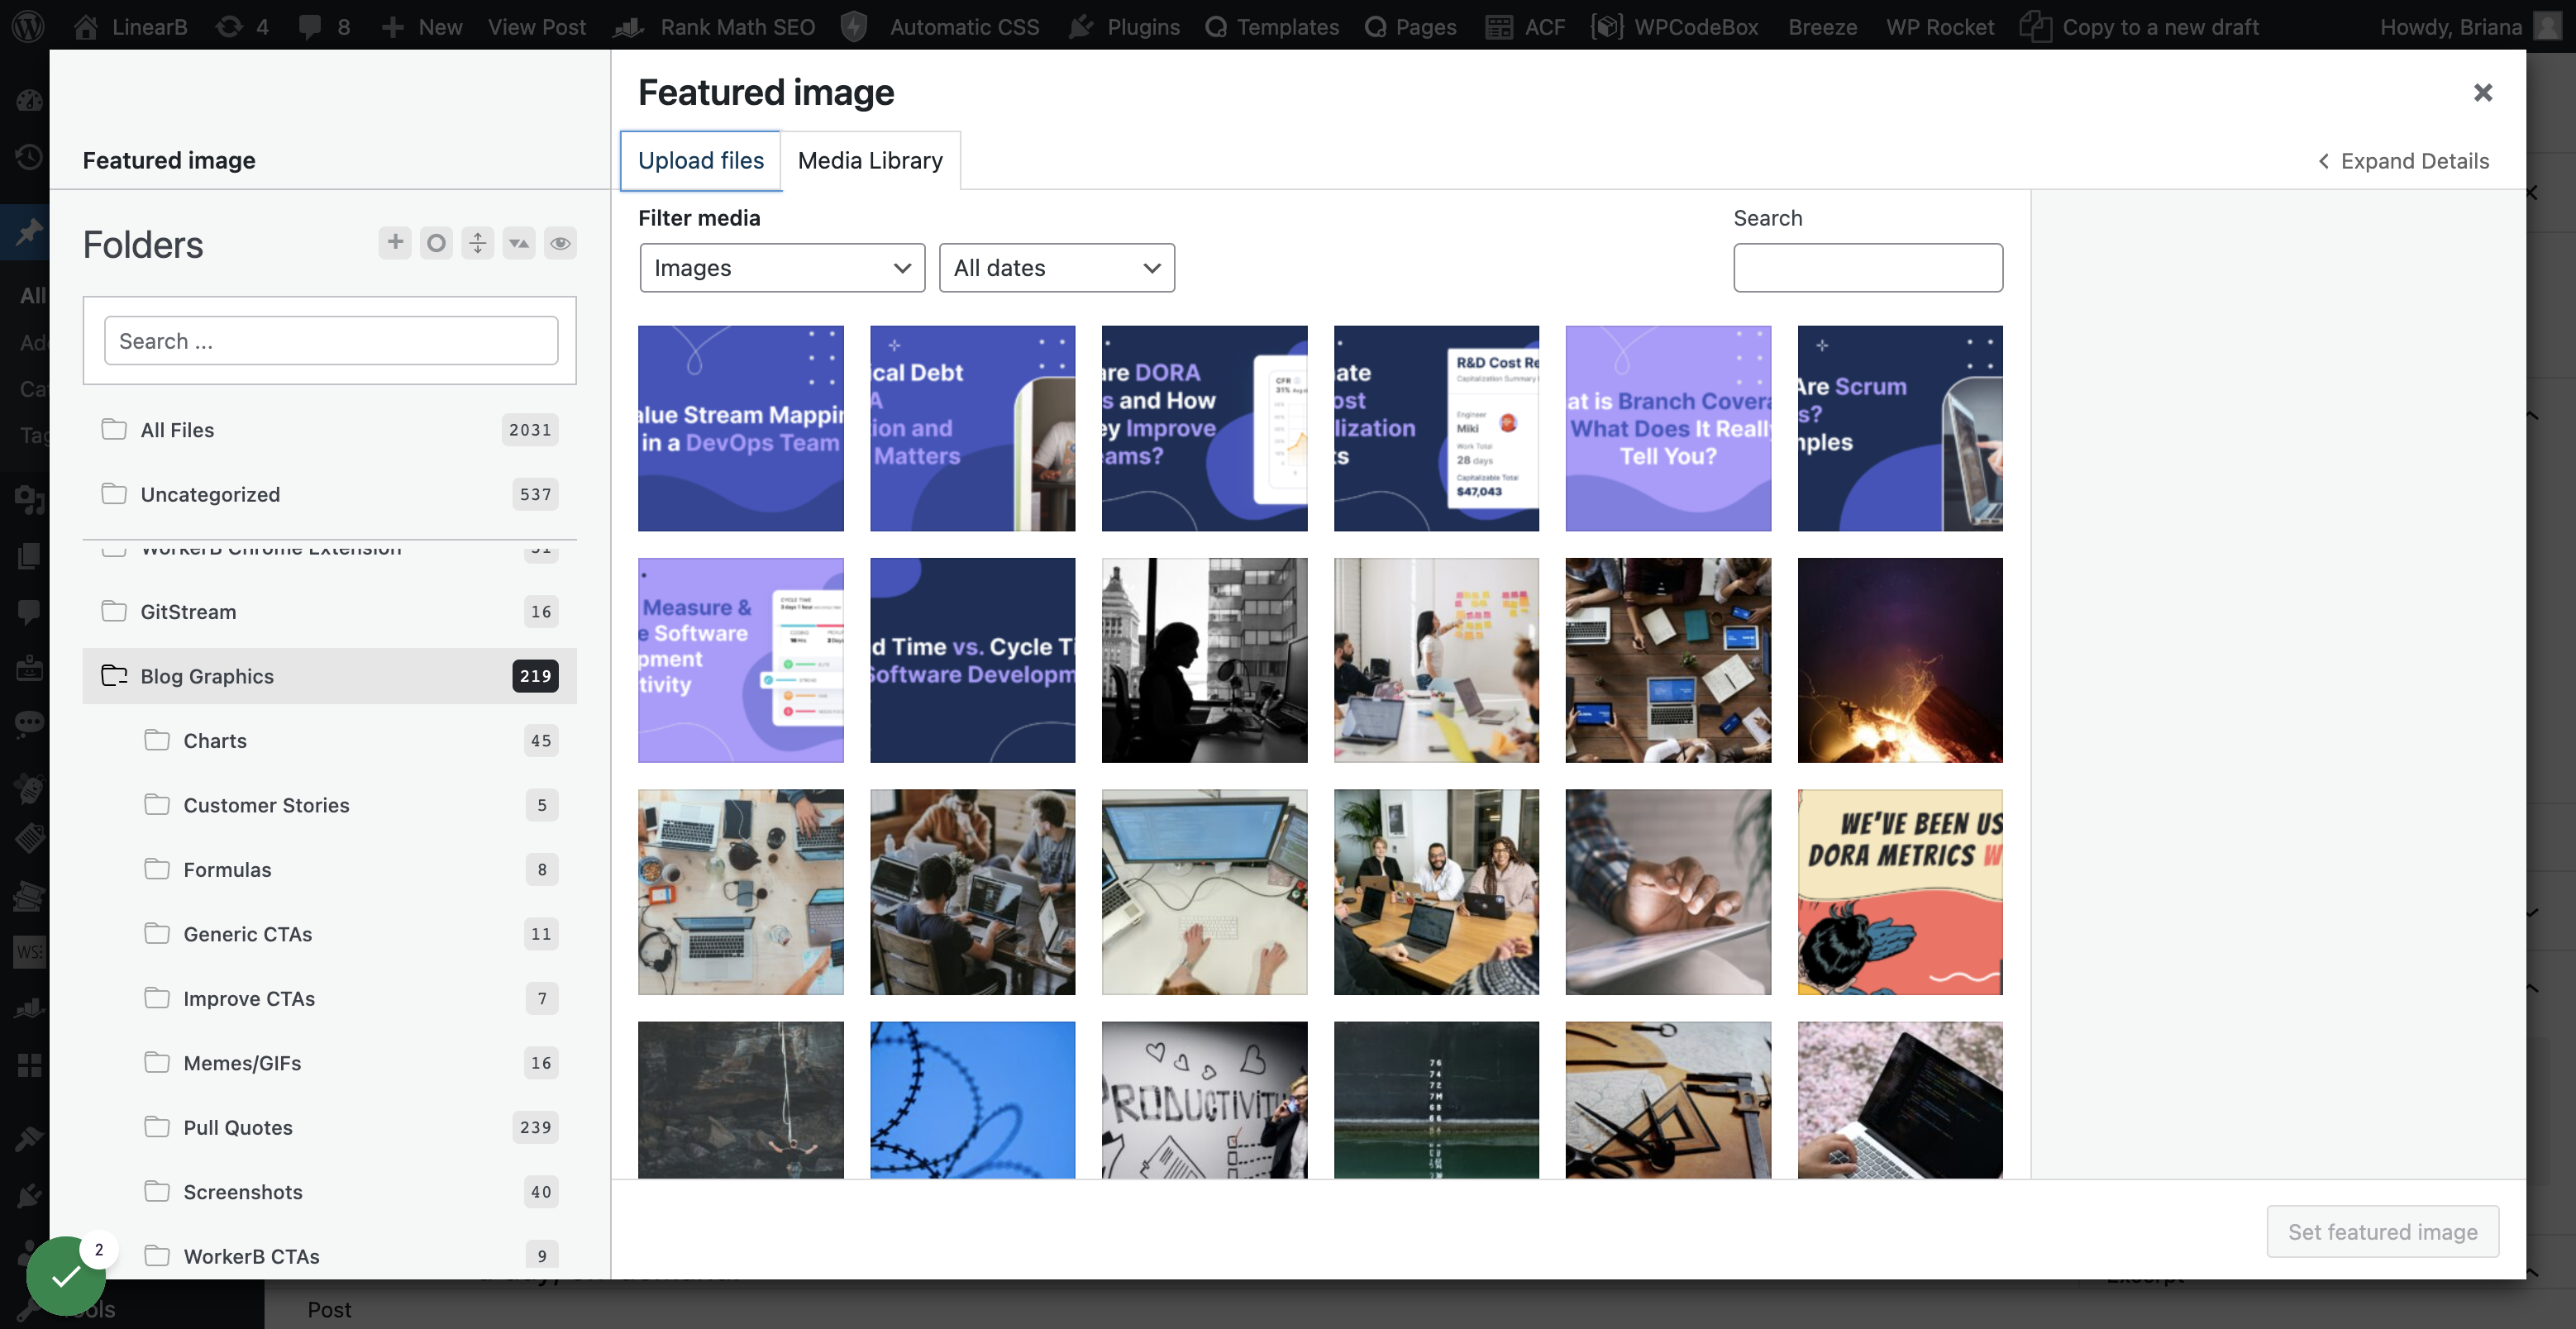The height and width of the screenshot is (1329, 2576).
Task: Close the Featured image dialog
Action: click(2483, 92)
